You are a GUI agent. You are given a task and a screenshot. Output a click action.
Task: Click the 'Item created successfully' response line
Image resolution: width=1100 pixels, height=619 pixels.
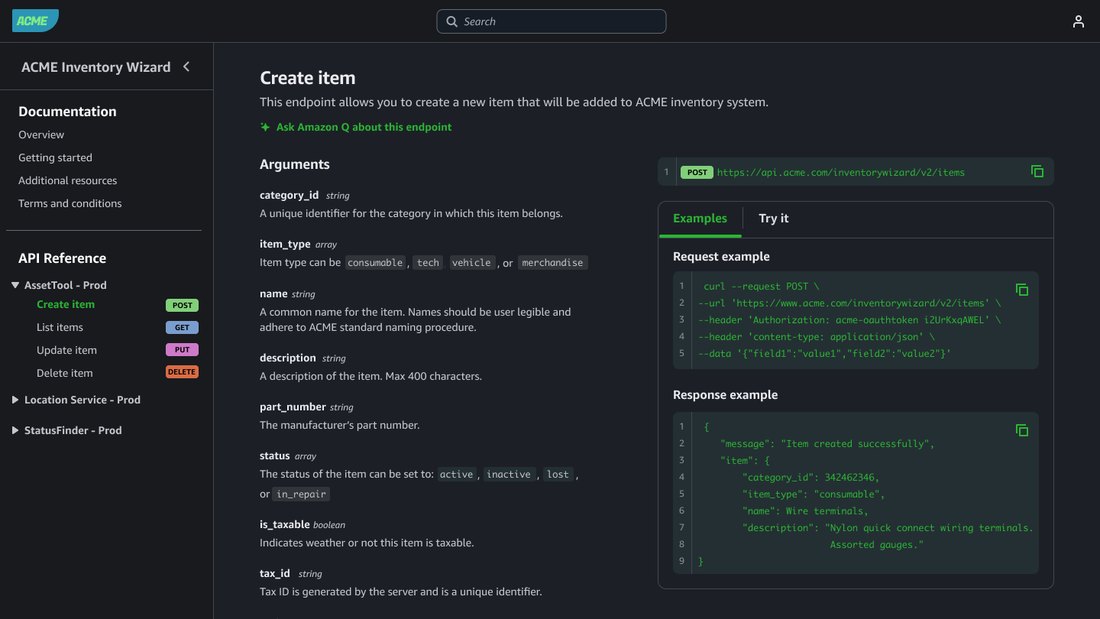(x=827, y=444)
